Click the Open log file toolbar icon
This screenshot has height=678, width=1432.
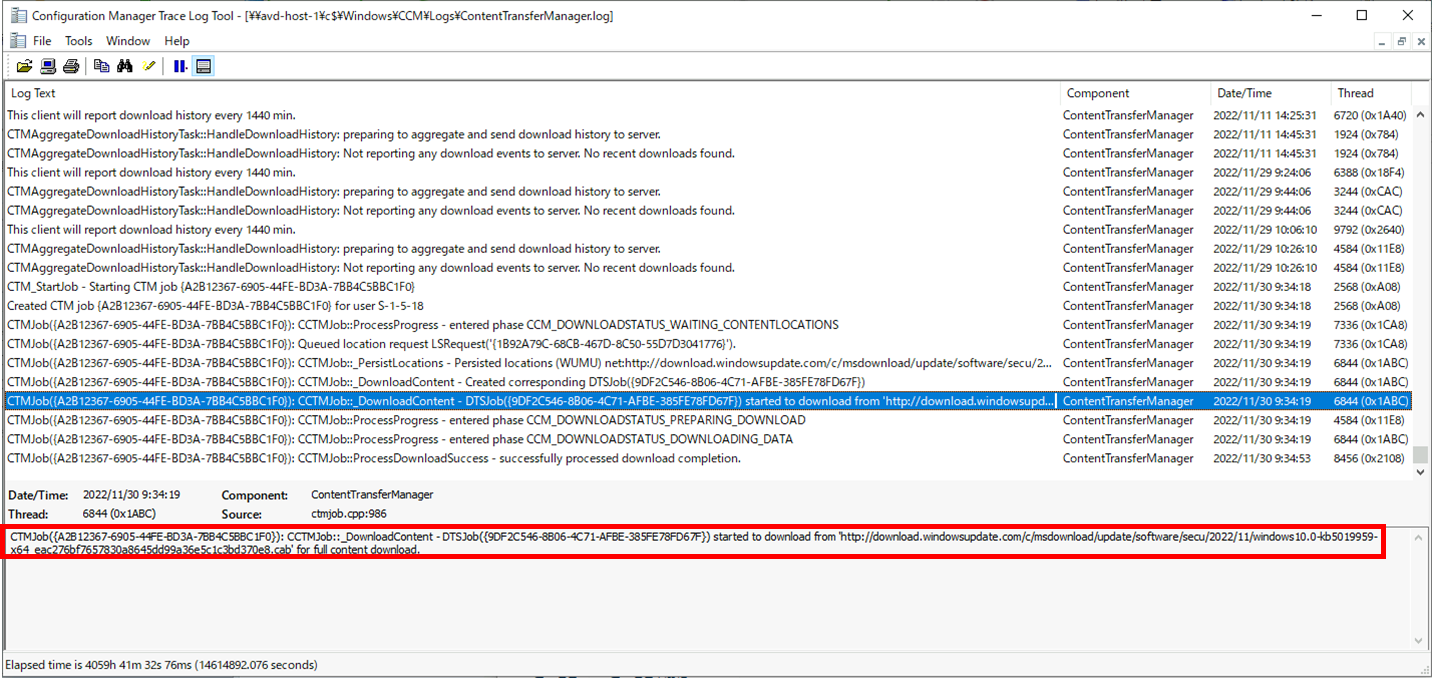pos(24,66)
